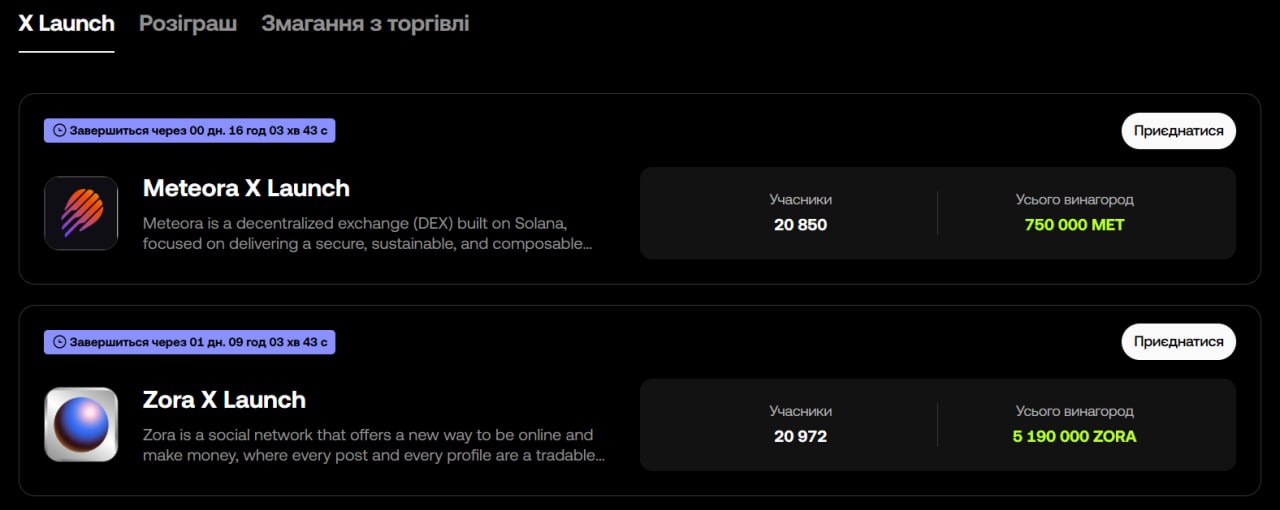
Task: Click the Meteora participants count 20 850
Action: (800, 225)
